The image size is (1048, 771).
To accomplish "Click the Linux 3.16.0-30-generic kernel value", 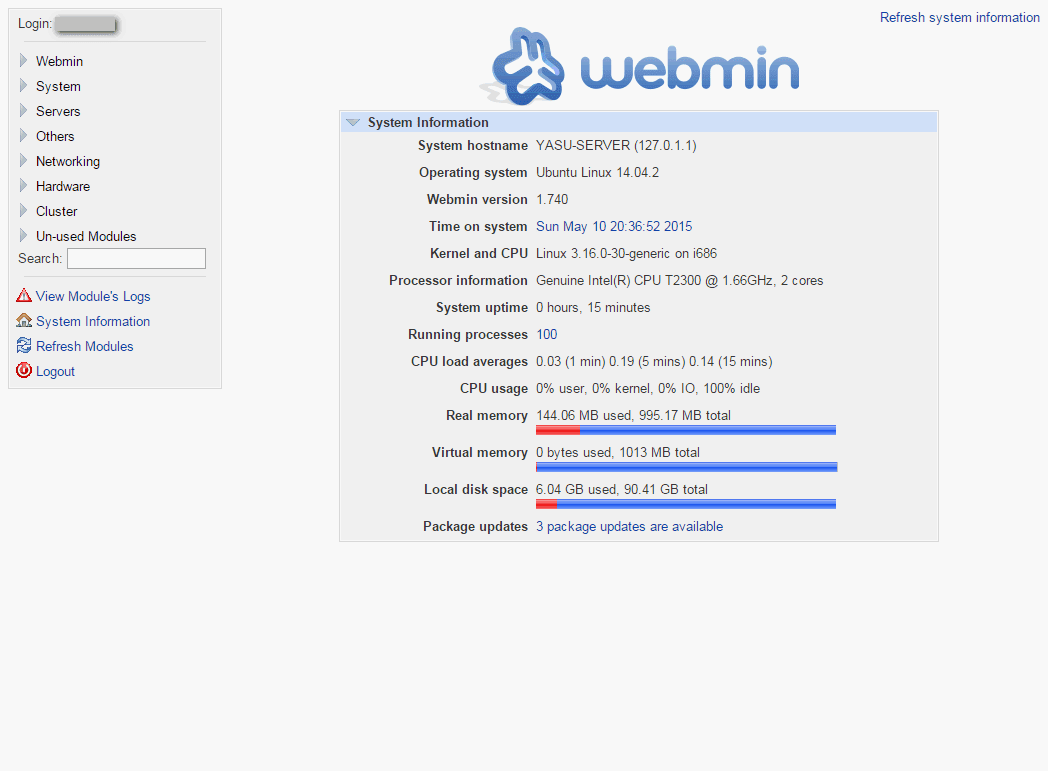I will [x=626, y=253].
